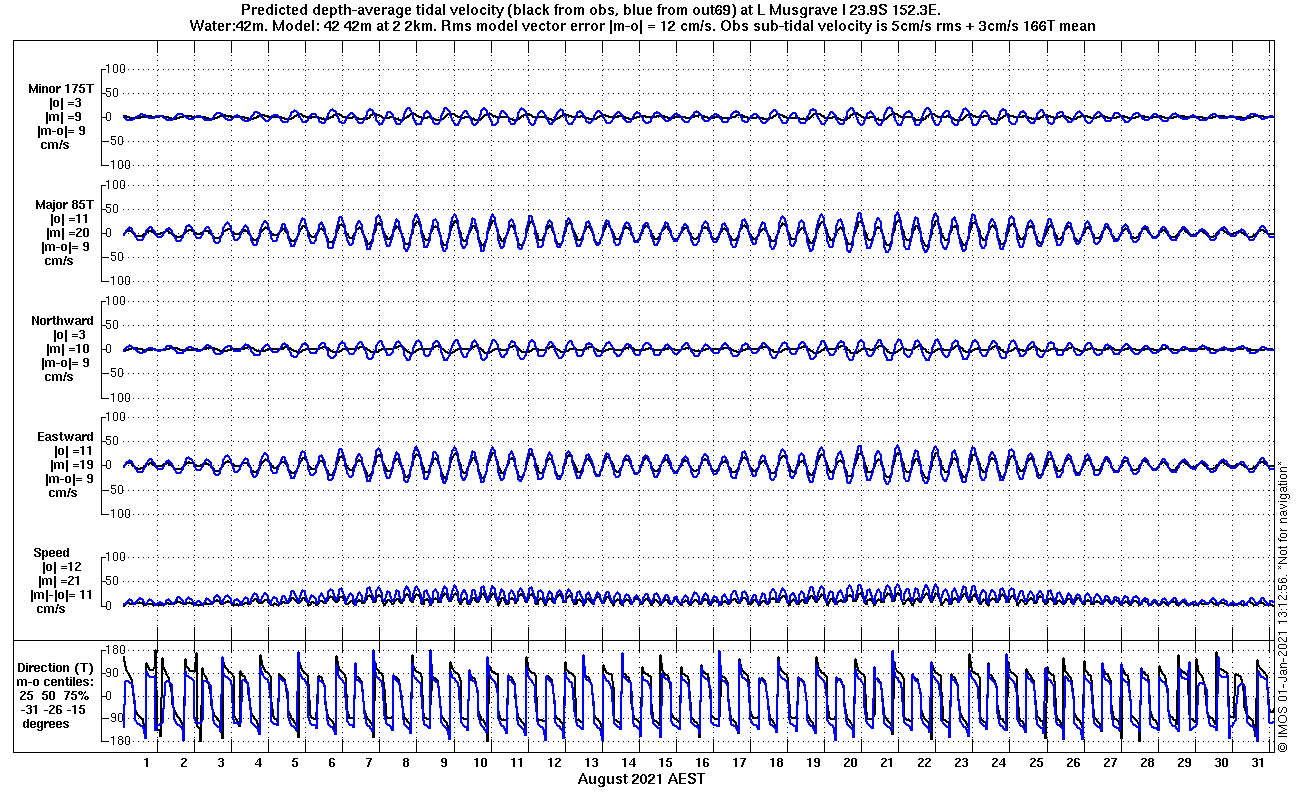The width and height of the screenshot is (1300, 800).
Task: Click the '-90' label on Direction axis
Action: point(115,718)
